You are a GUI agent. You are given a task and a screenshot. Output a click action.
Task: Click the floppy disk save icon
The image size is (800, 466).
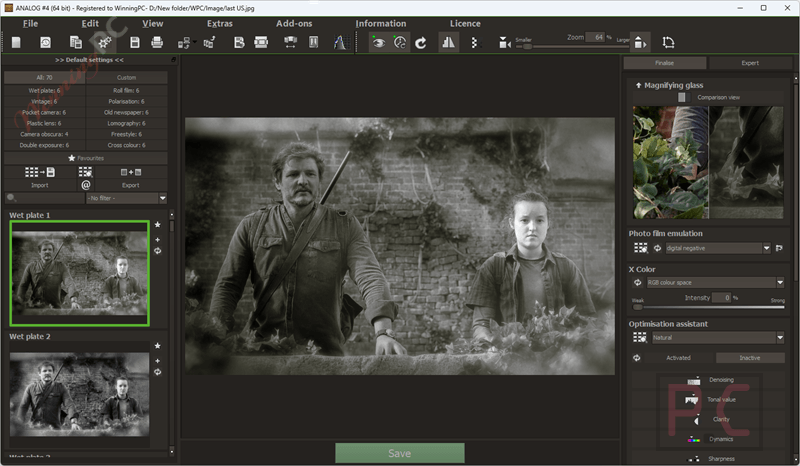135,42
